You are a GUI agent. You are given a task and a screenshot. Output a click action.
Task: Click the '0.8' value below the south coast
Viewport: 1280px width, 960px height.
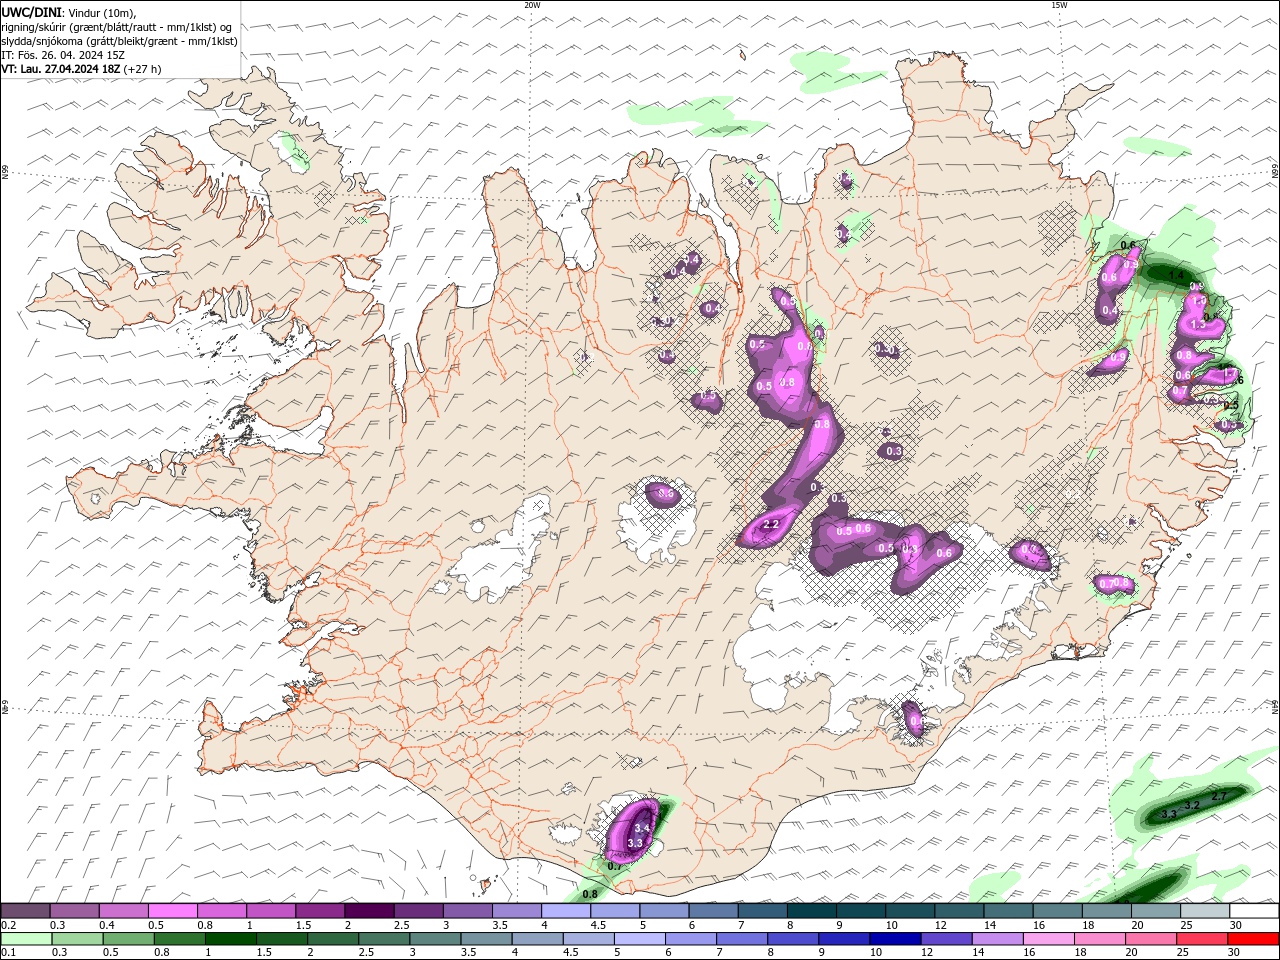click(590, 894)
